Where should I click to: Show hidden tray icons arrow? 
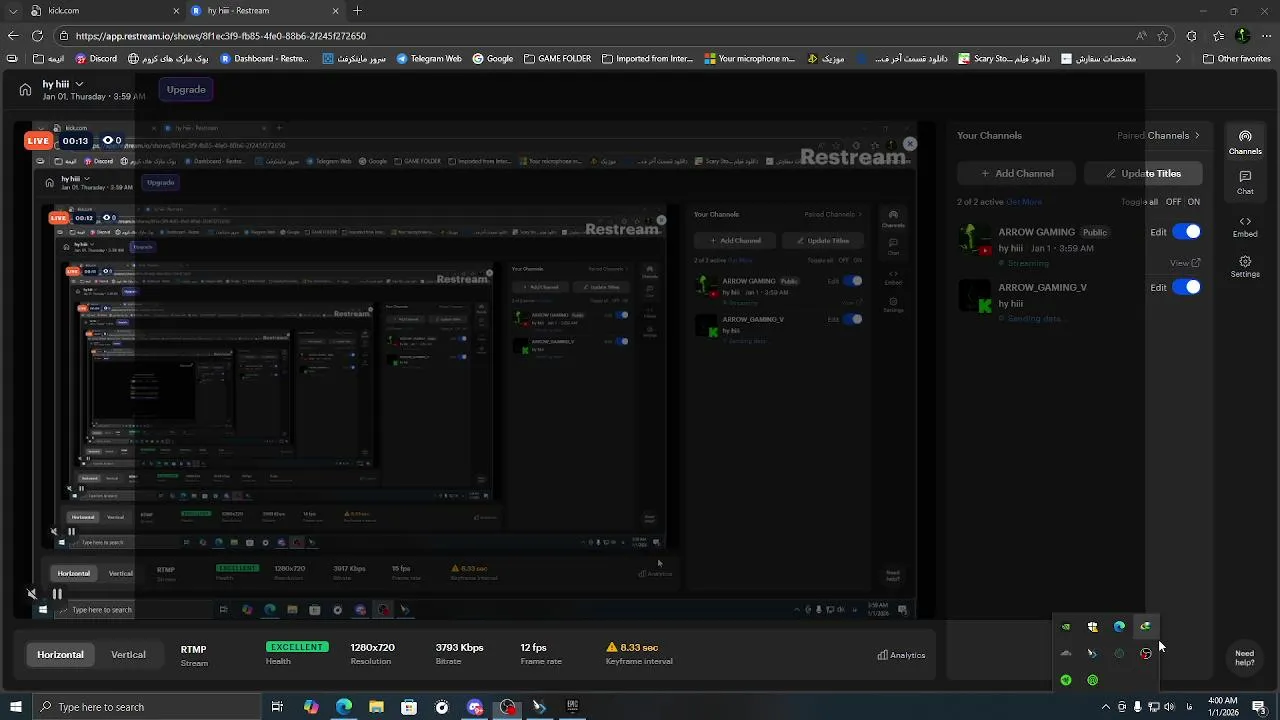point(1105,707)
